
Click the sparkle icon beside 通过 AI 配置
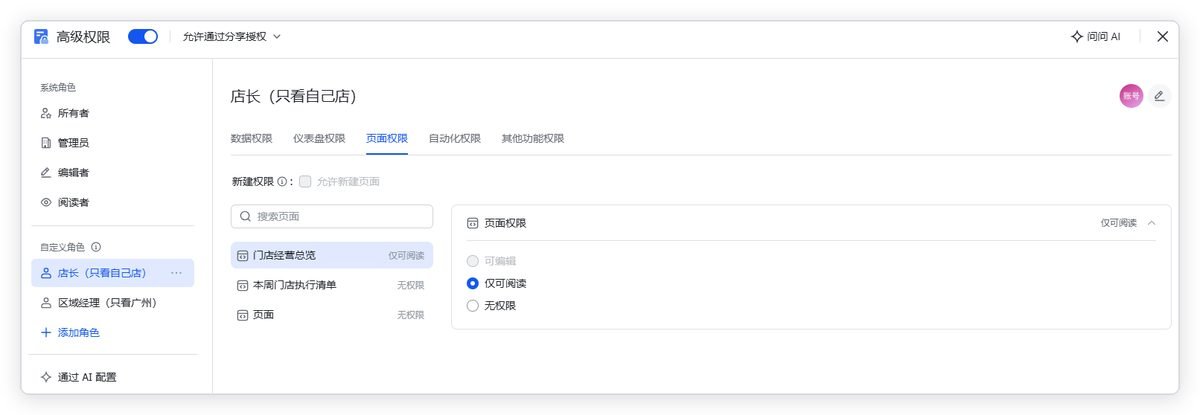46,377
